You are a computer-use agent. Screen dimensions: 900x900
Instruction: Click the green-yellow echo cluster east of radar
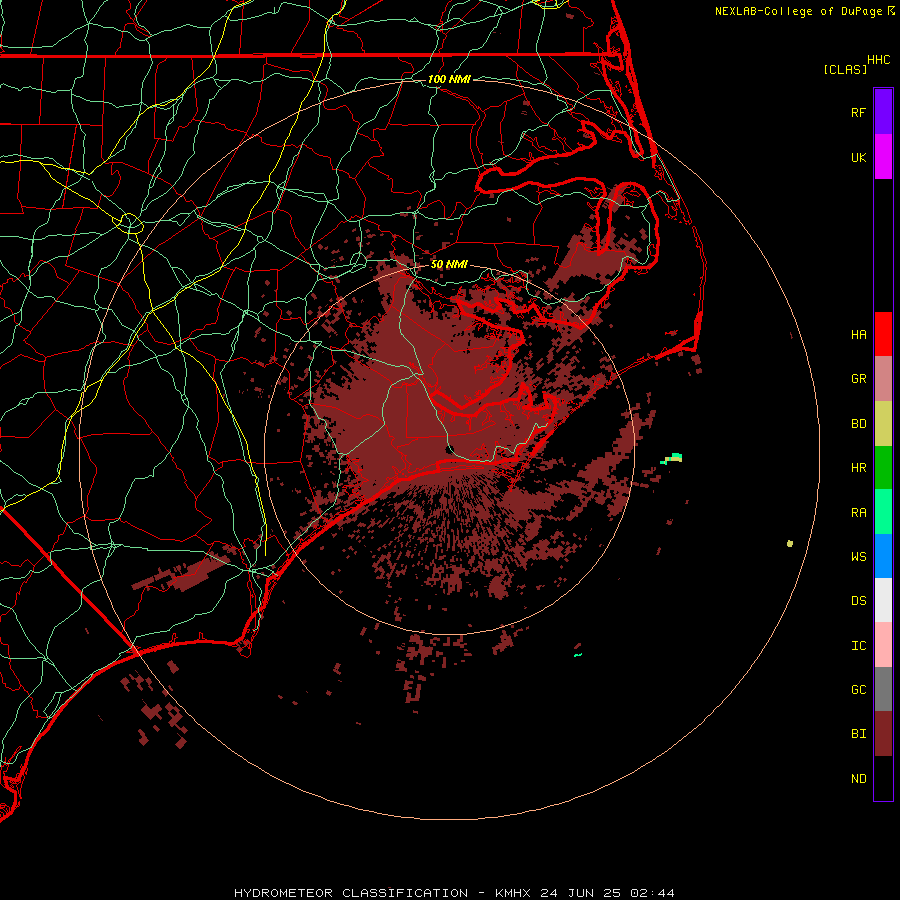672,458
